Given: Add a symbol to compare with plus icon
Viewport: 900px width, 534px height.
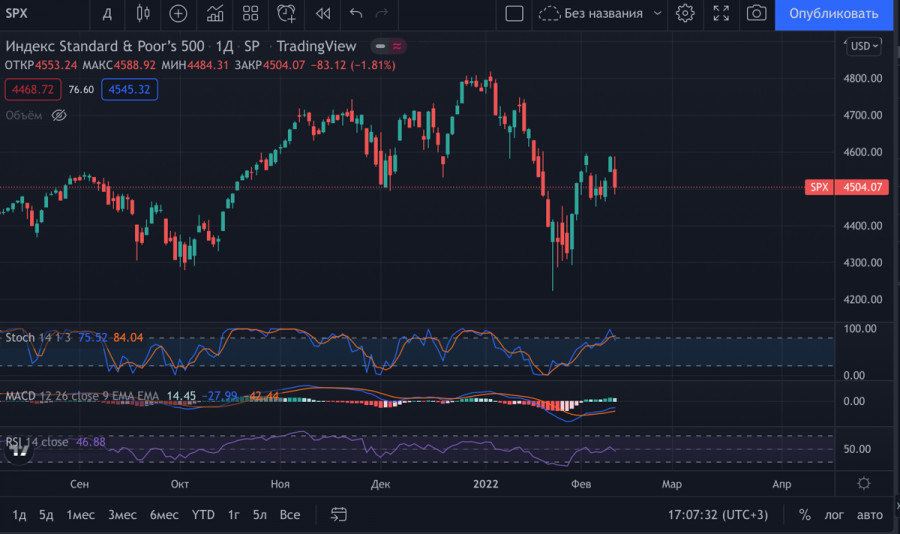Looking at the screenshot, I should click(x=178, y=13).
